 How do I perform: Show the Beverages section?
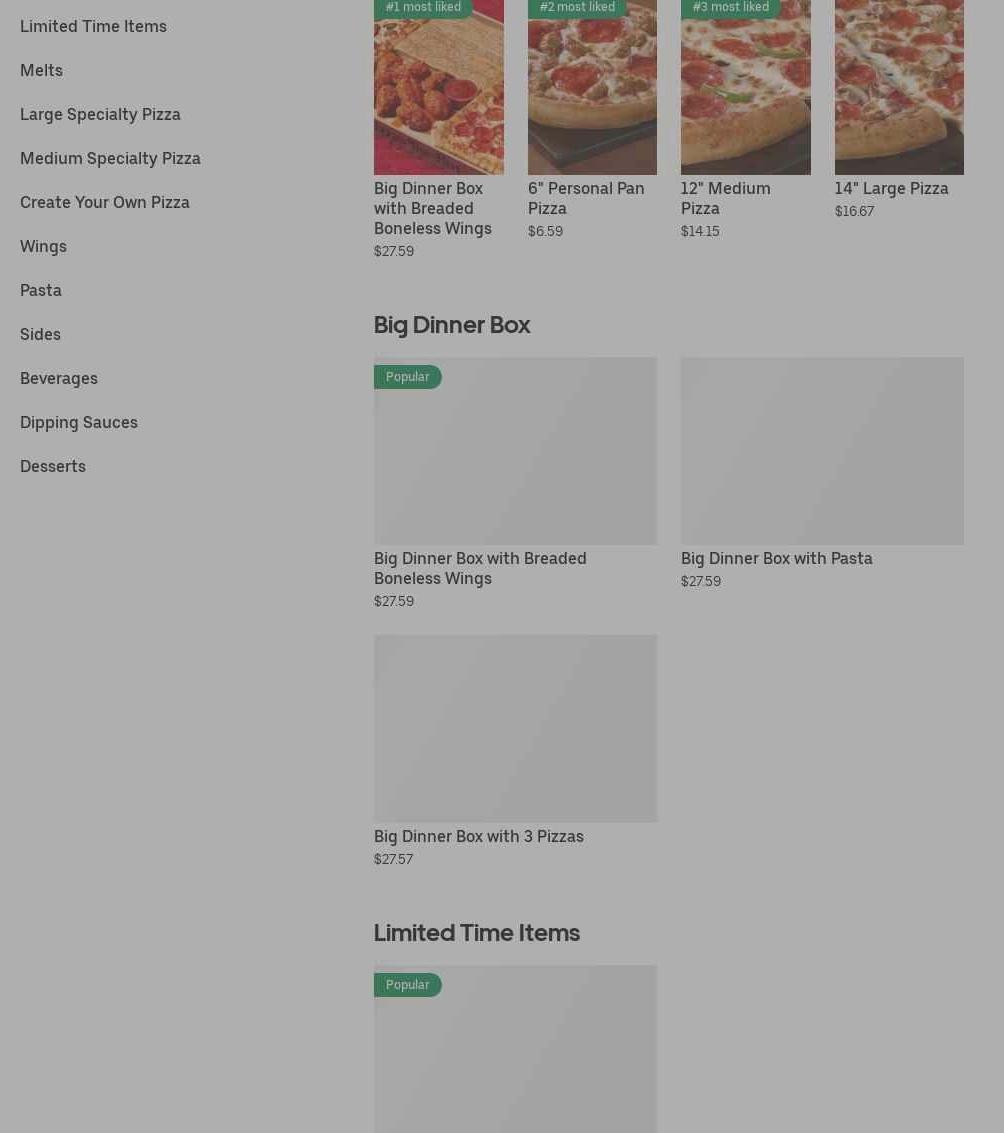59,378
